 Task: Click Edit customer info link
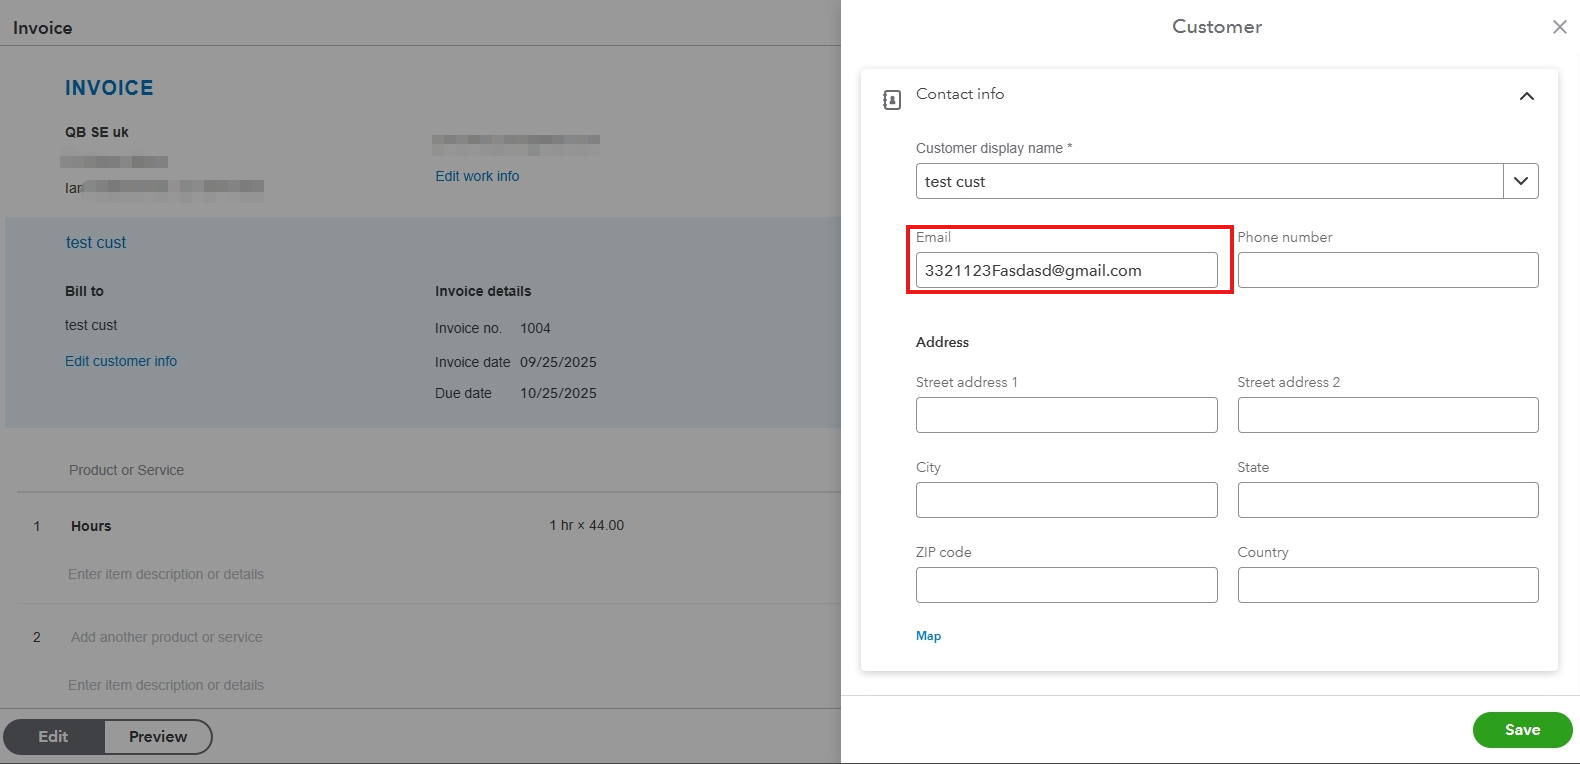click(x=121, y=361)
